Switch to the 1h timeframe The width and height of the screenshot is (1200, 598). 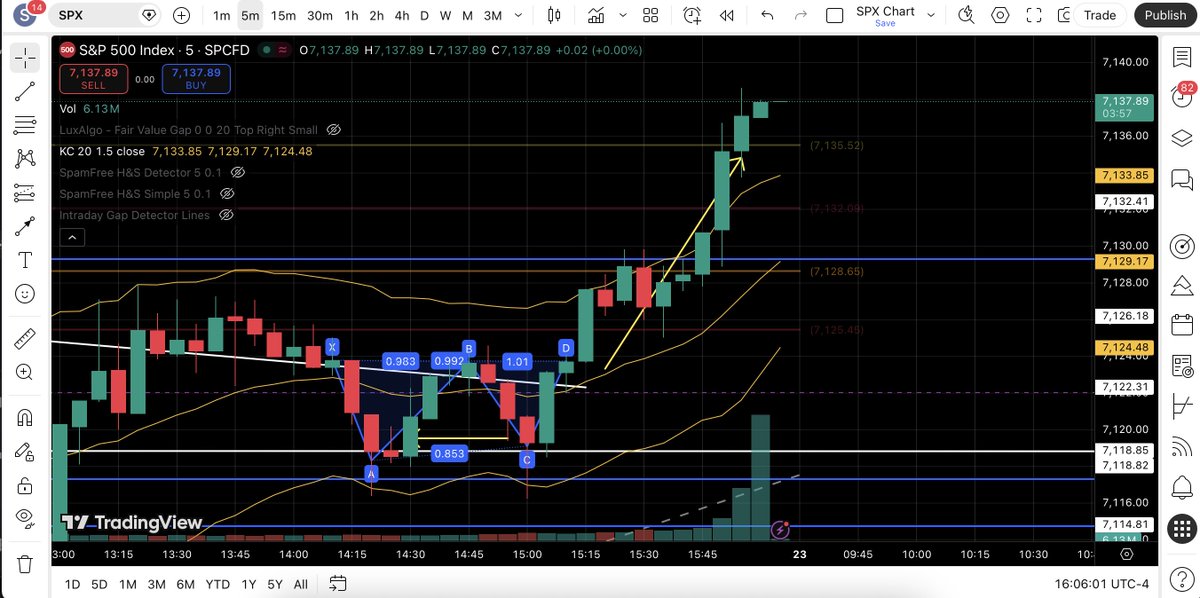pos(351,15)
